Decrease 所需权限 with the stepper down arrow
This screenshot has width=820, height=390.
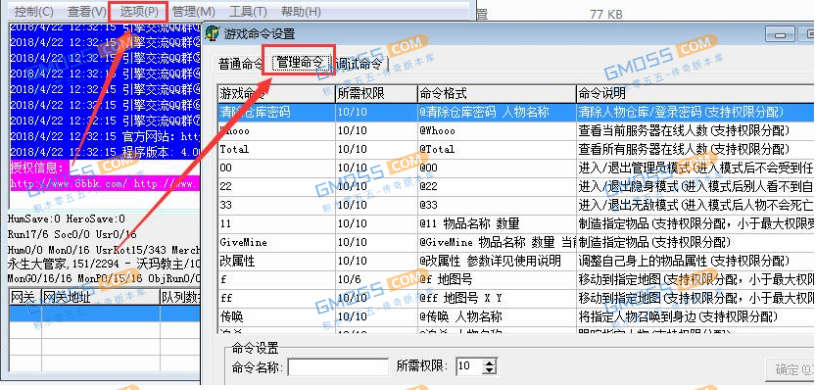click(489, 371)
